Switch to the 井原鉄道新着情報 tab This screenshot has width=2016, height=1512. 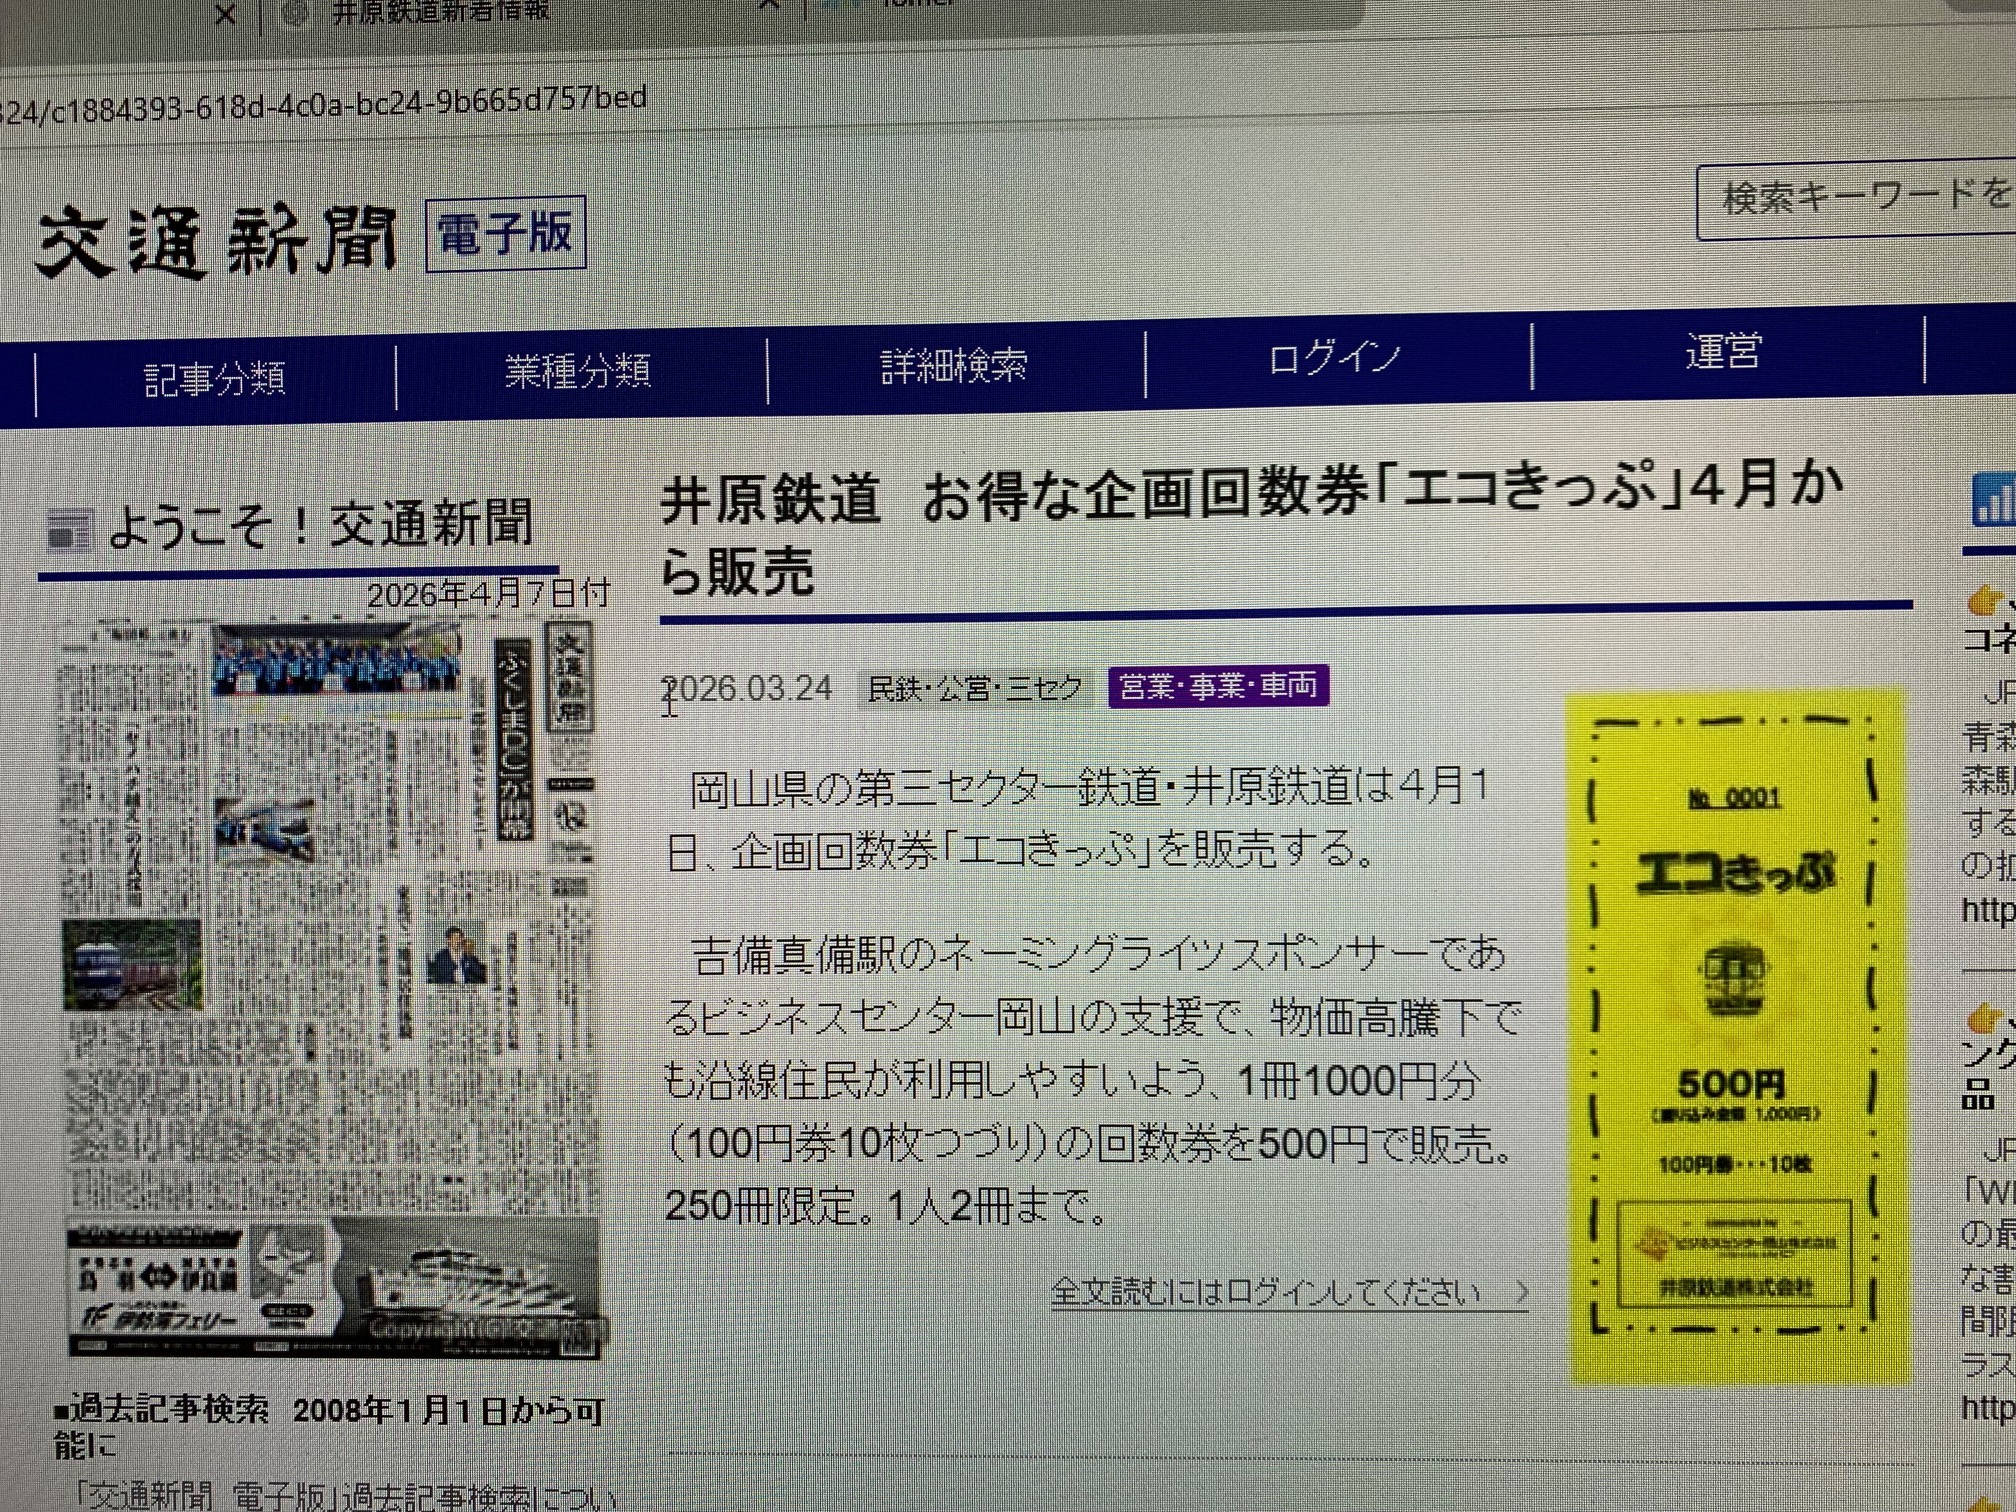(x=440, y=12)
